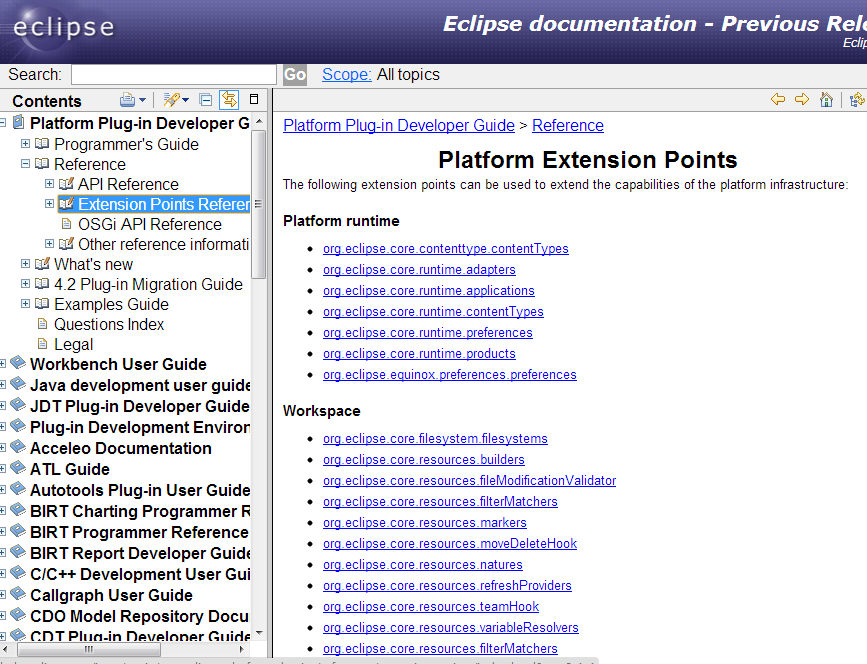The height and width of the screenshot is (664, 867).
Task: Click the print topic printer icon
Action: pos(127,100)
